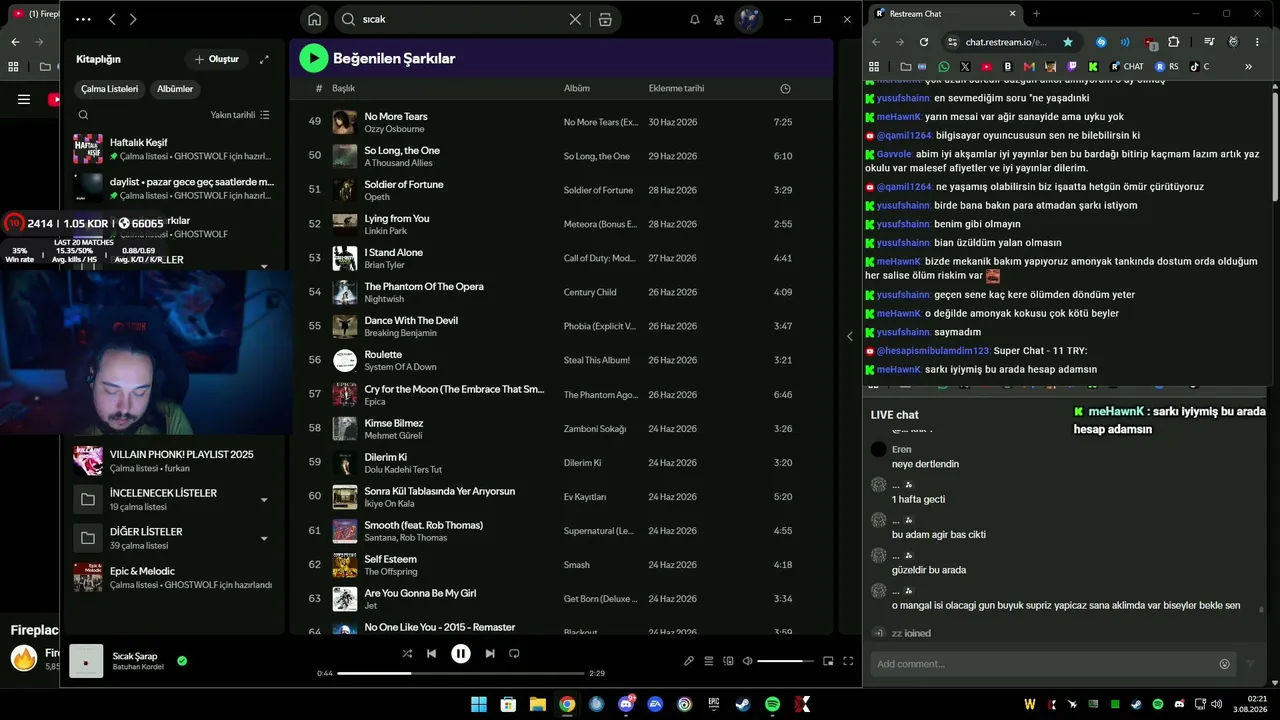Sort tracks by Eklenme tarihi column

click(676, 88)
